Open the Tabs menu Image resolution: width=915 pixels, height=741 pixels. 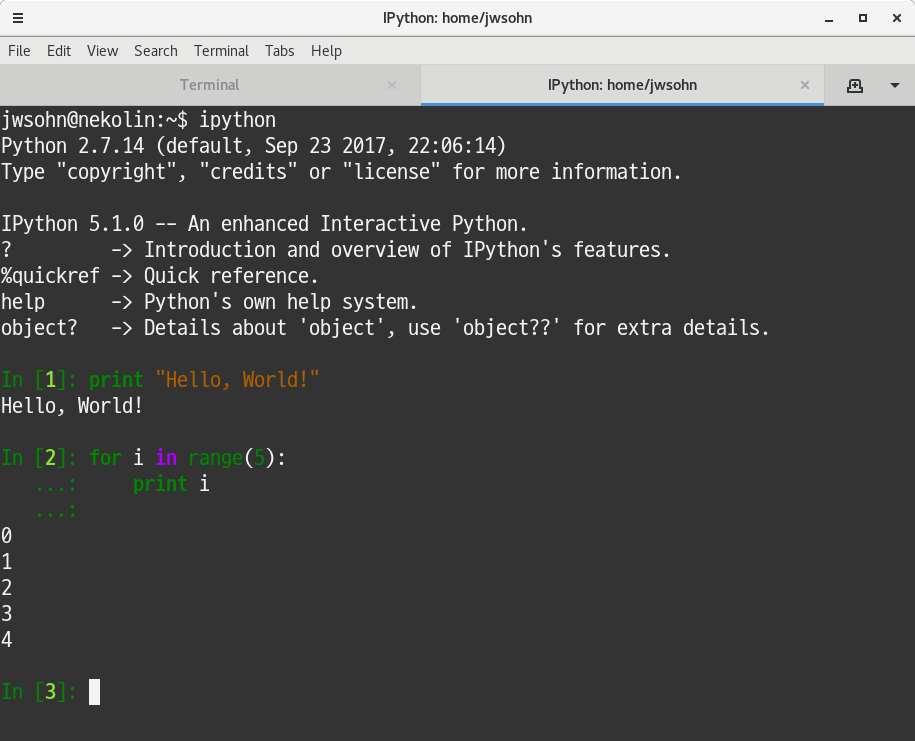pos(279,51)
